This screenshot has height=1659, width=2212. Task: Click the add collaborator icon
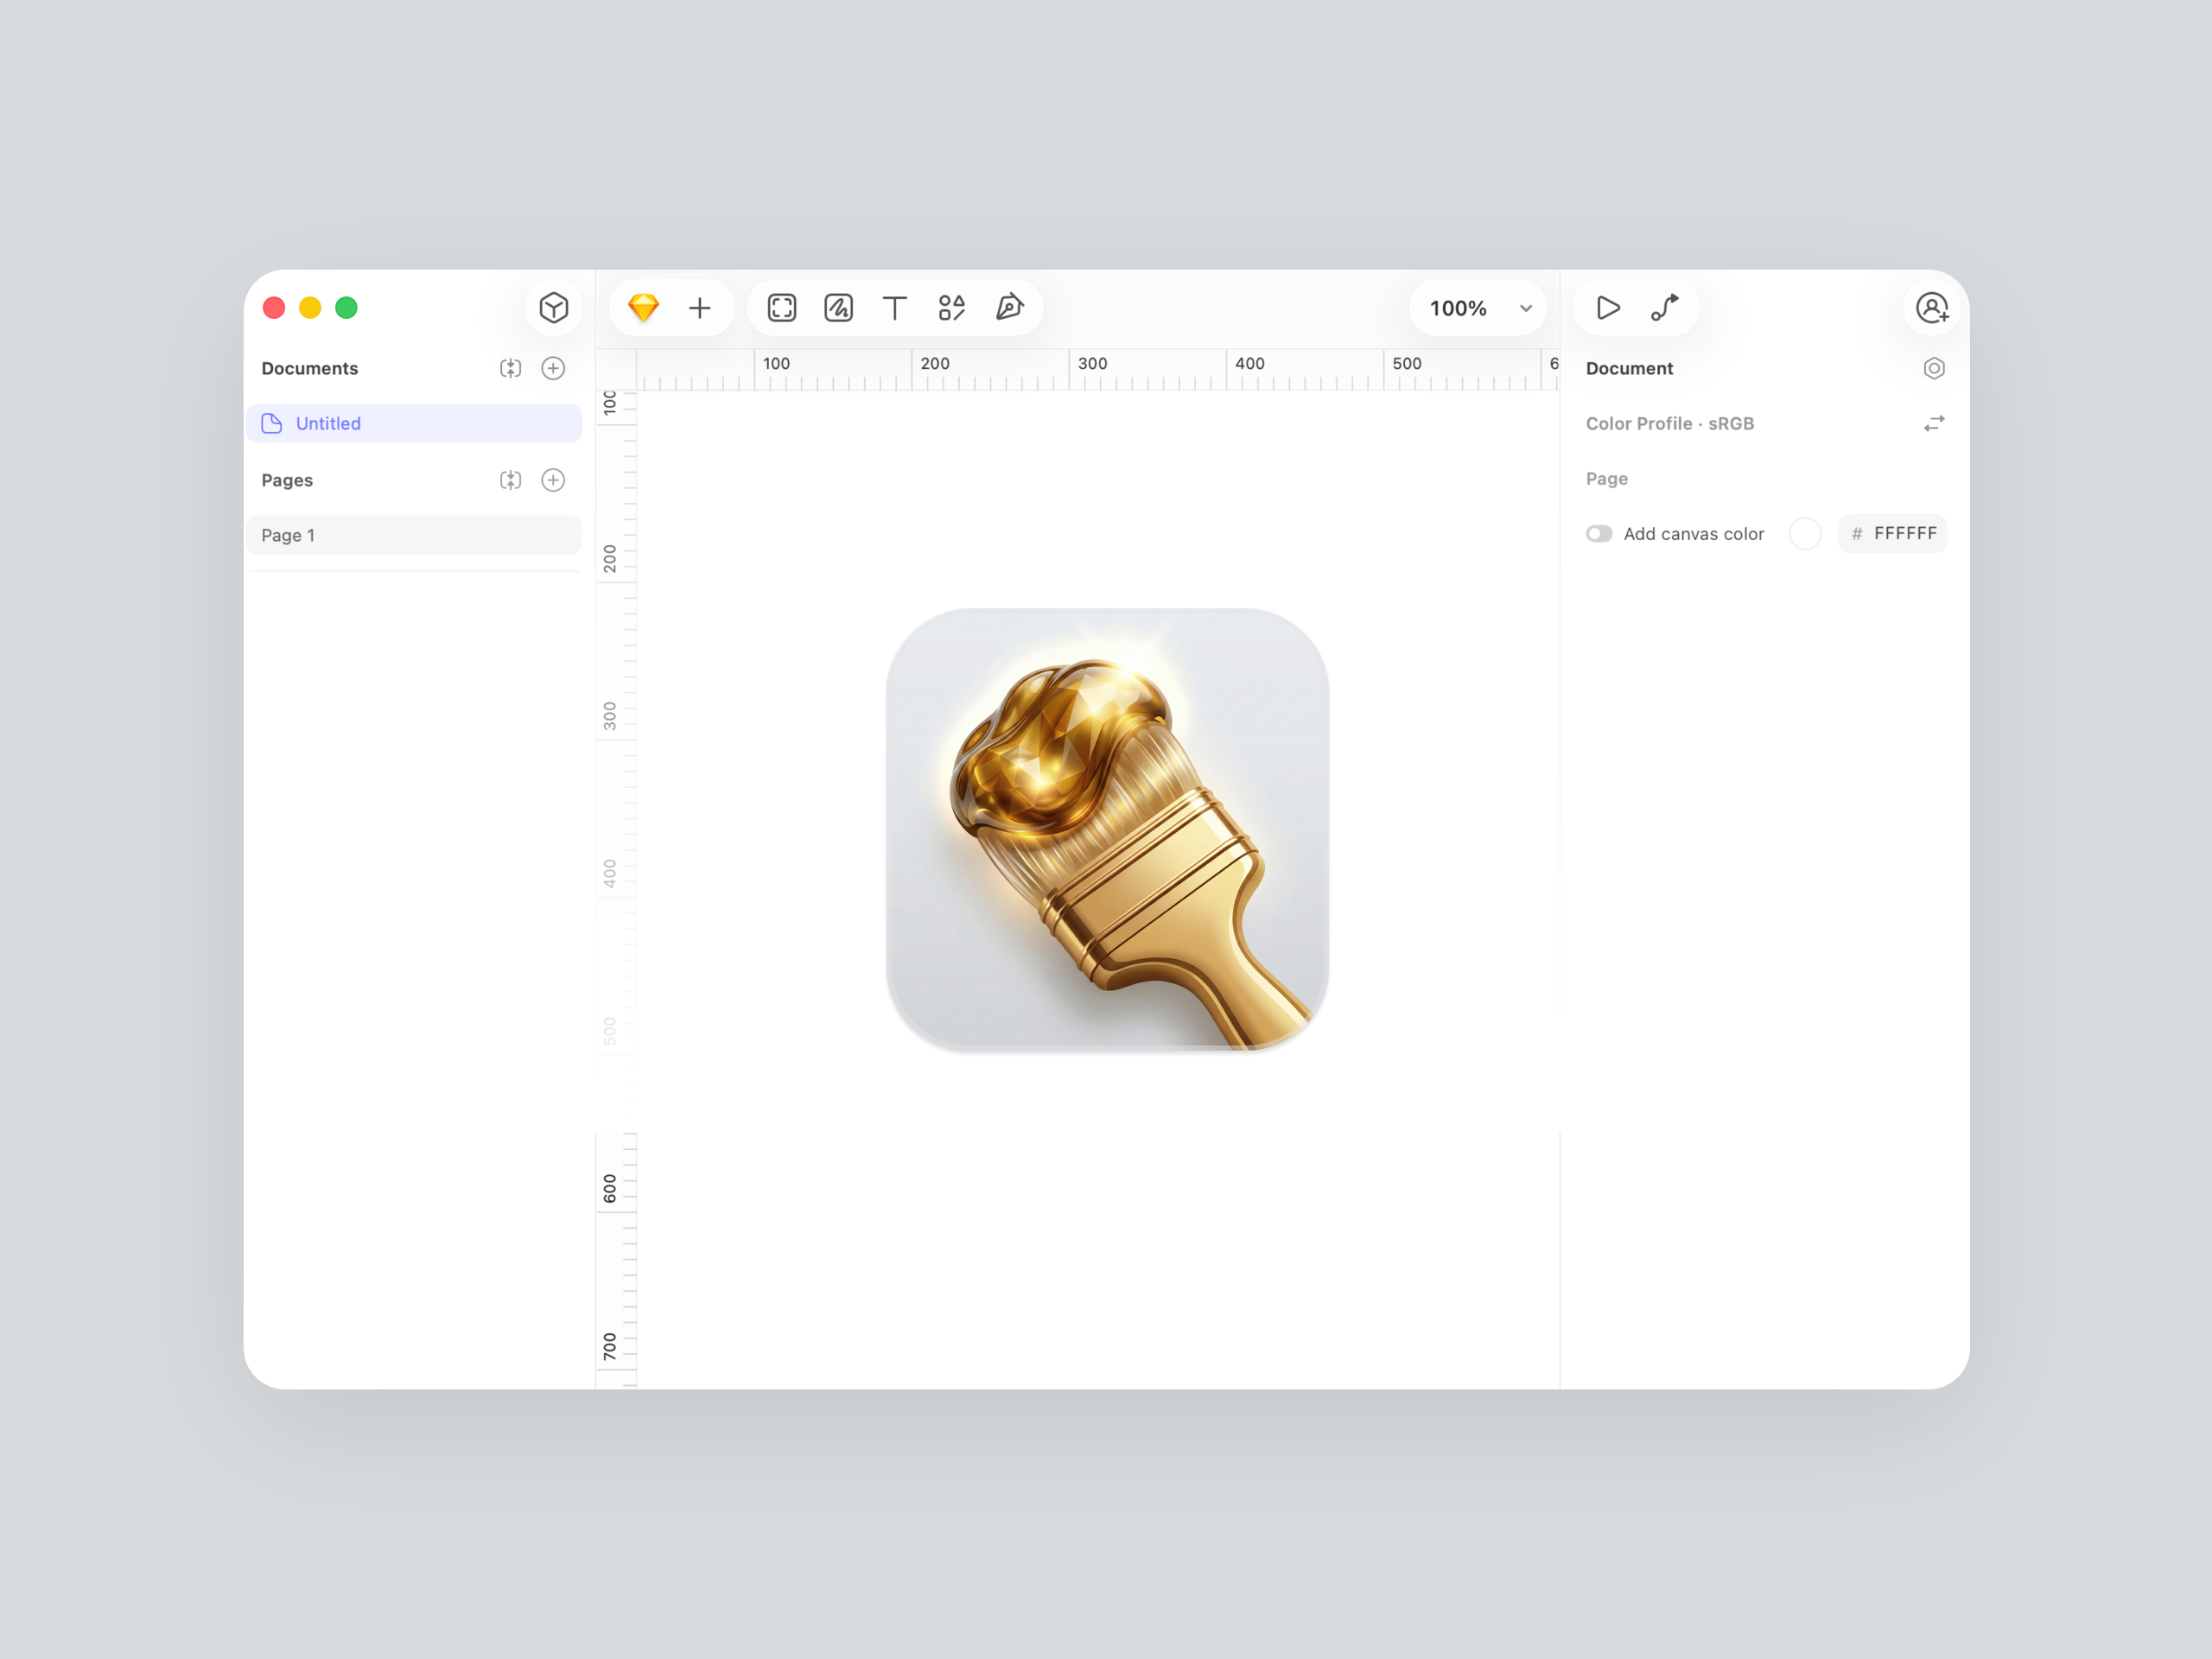tap(1933, 308)
